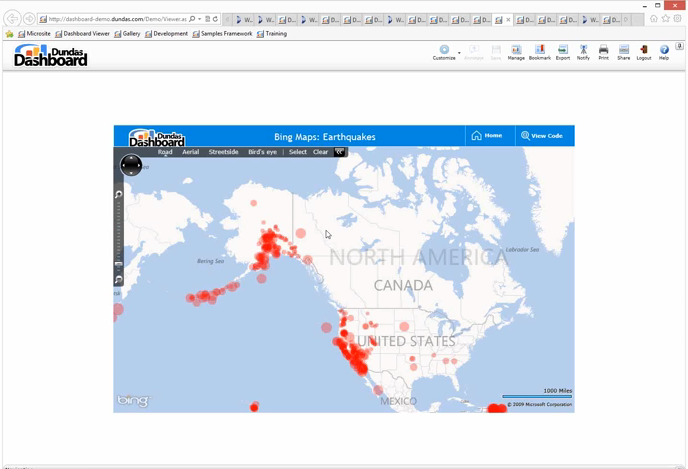Image resolution: width=688 pixels, height=469 pixels.
Task: Click the Export icon
Action: click(563, 50)
